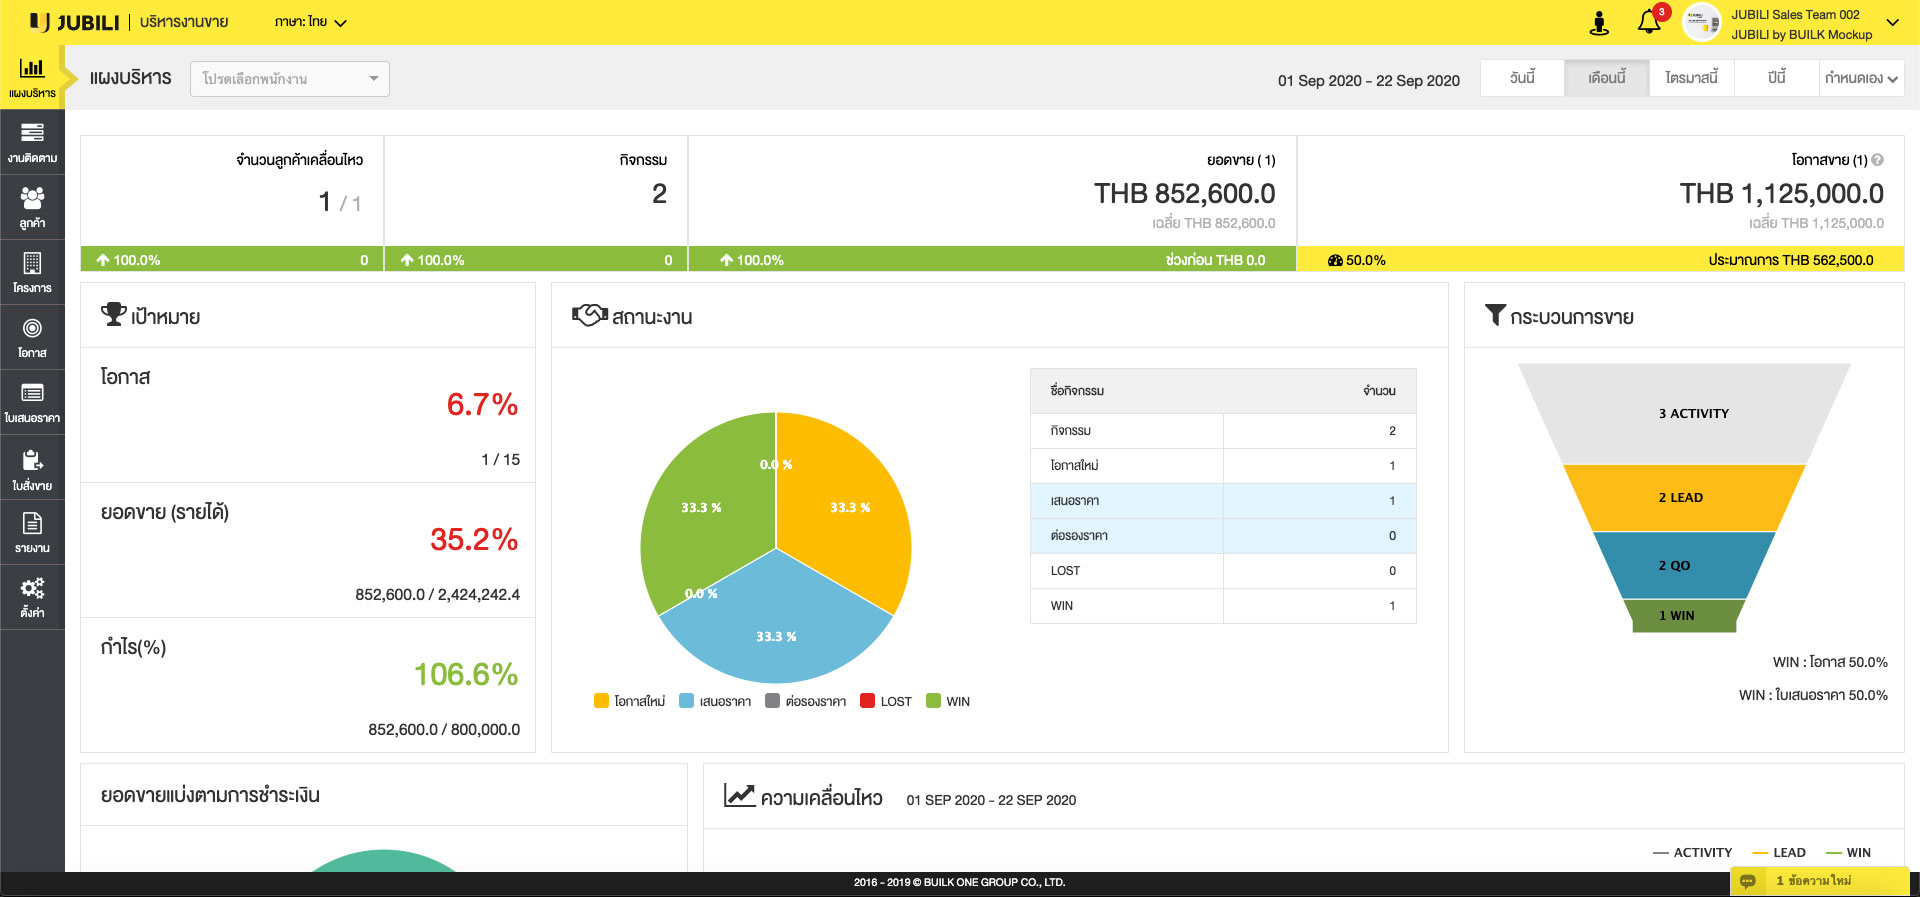
Task: Select the กิจกรรม row in status table
Action: tap(1223, 430)
